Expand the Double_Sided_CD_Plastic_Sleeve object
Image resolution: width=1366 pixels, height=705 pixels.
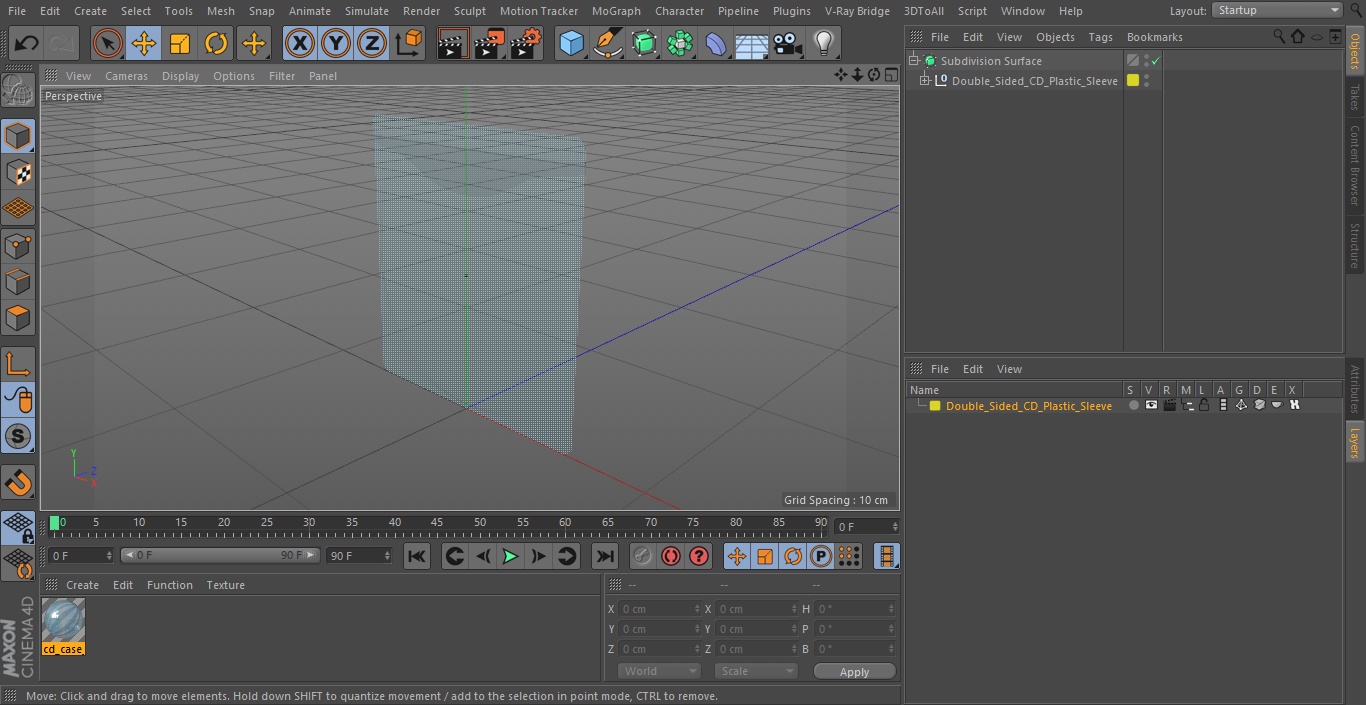point(925,81)
